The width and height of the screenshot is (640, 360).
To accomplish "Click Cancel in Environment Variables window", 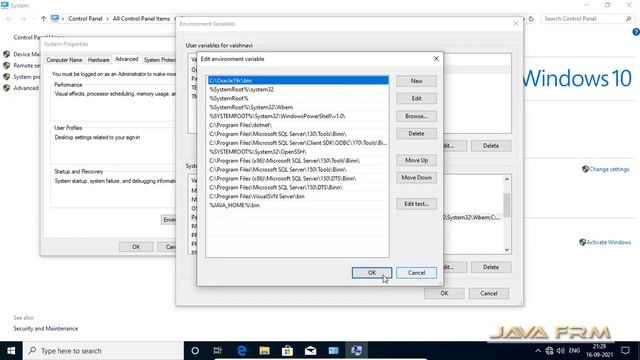I will click(489, 293).
